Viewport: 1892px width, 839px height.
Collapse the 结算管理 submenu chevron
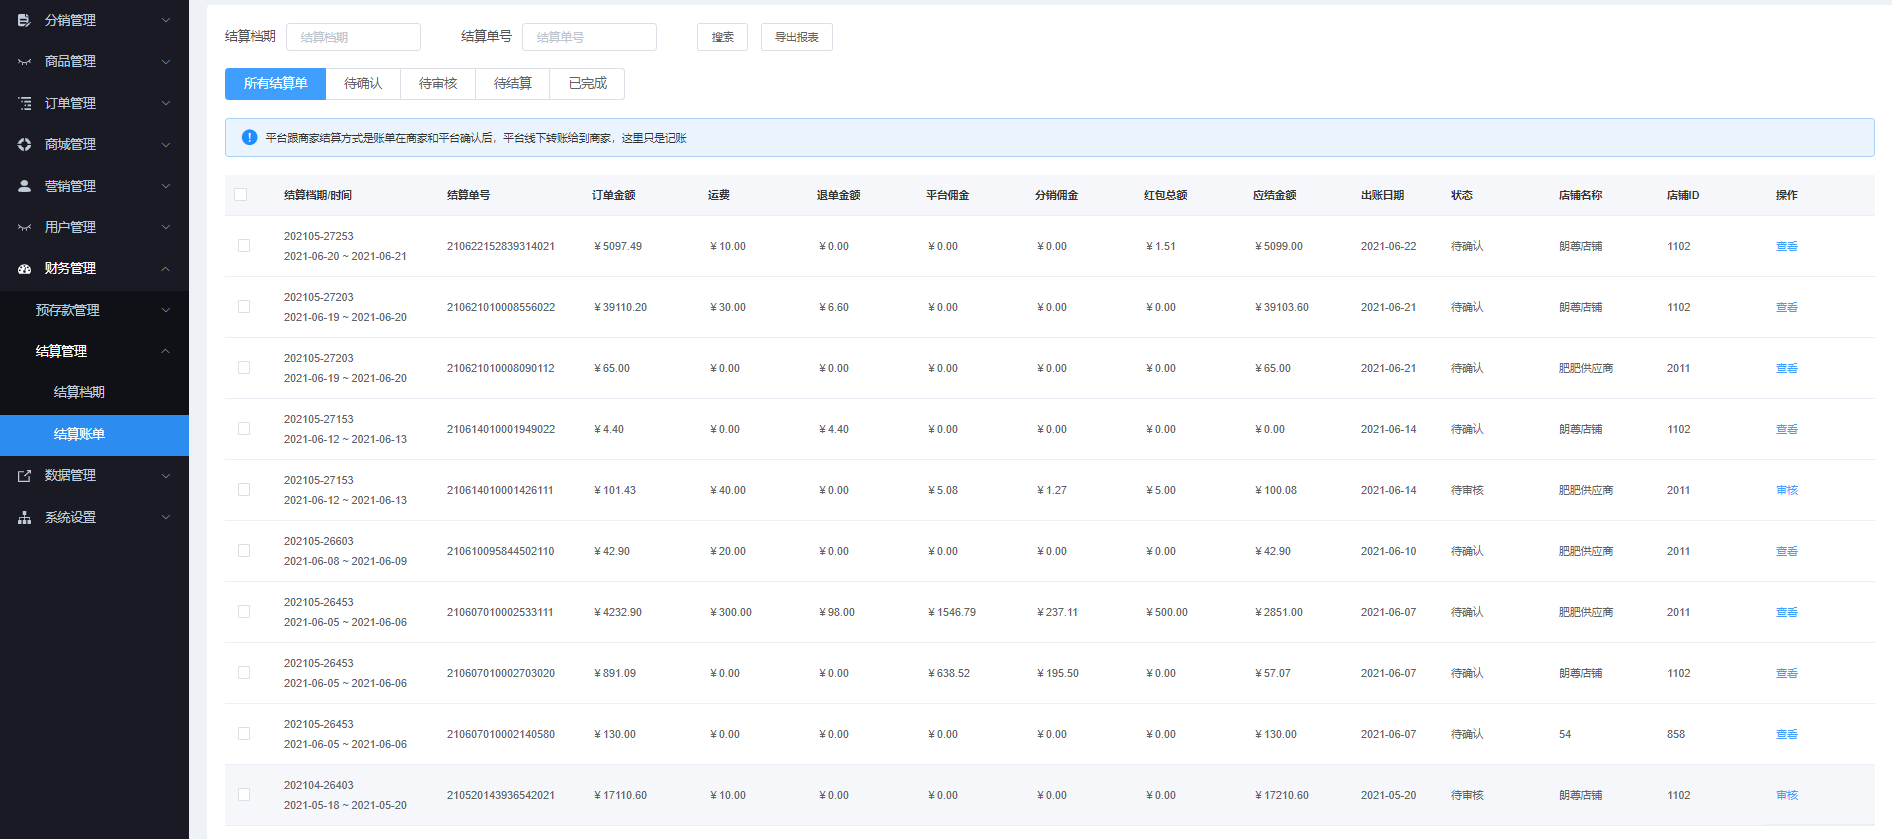point(166,351)
